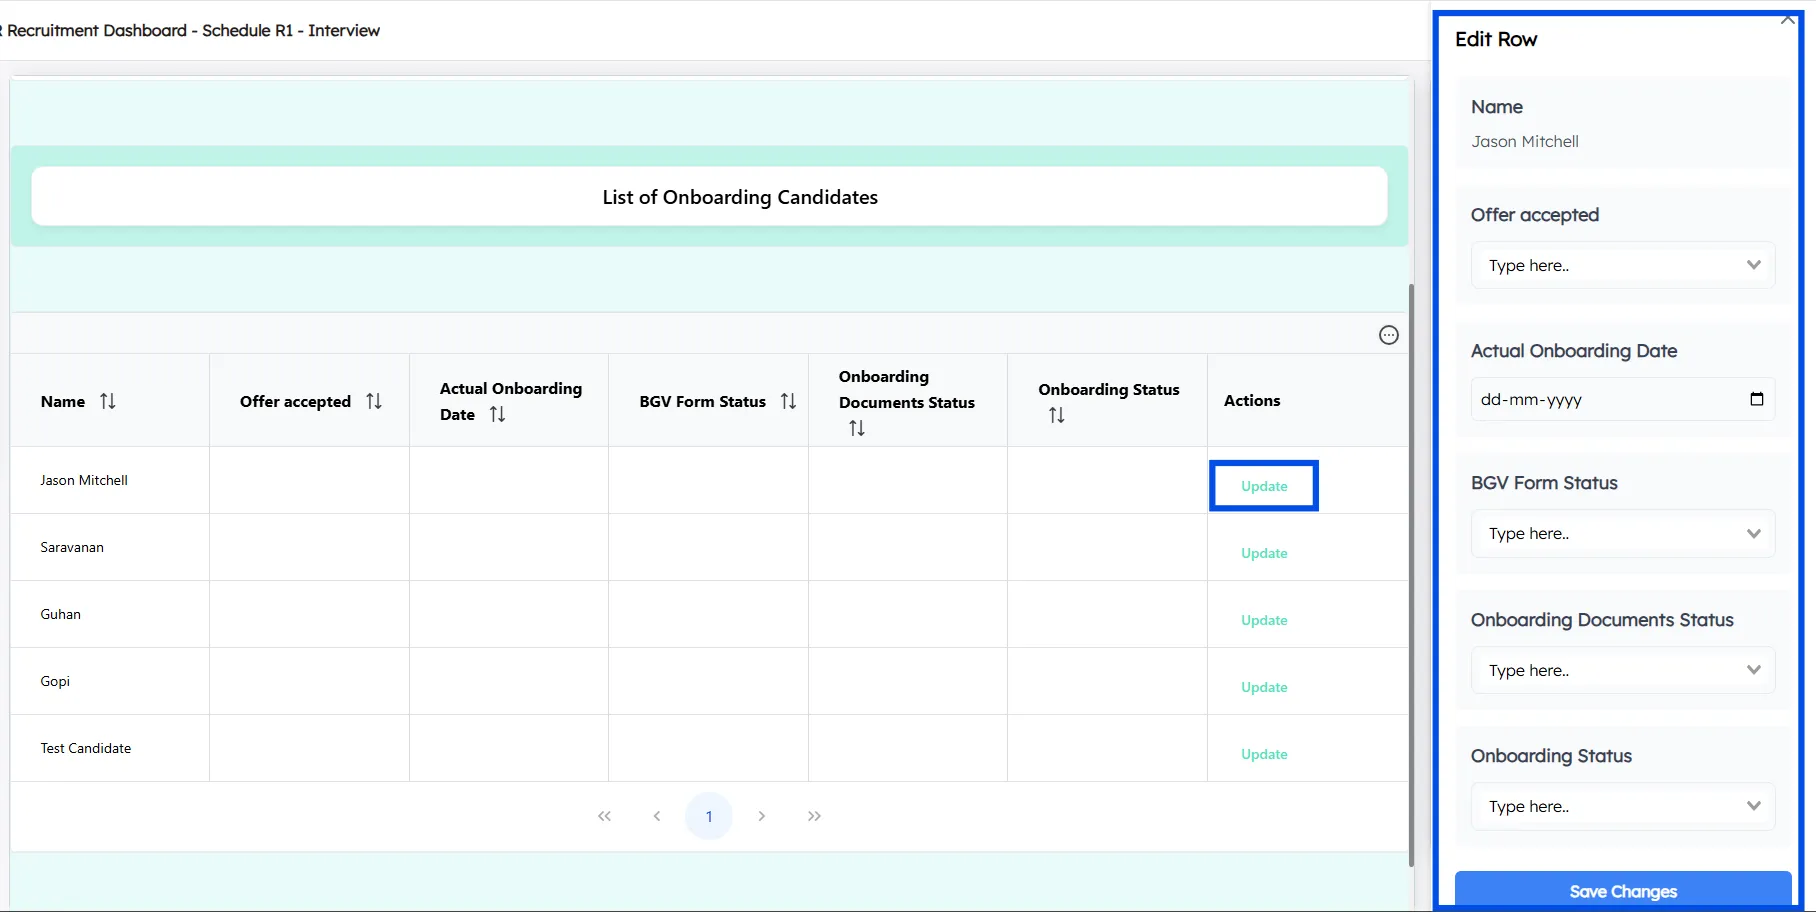
Task: Jump to the first page of candidates
Action: pos(604,815)
